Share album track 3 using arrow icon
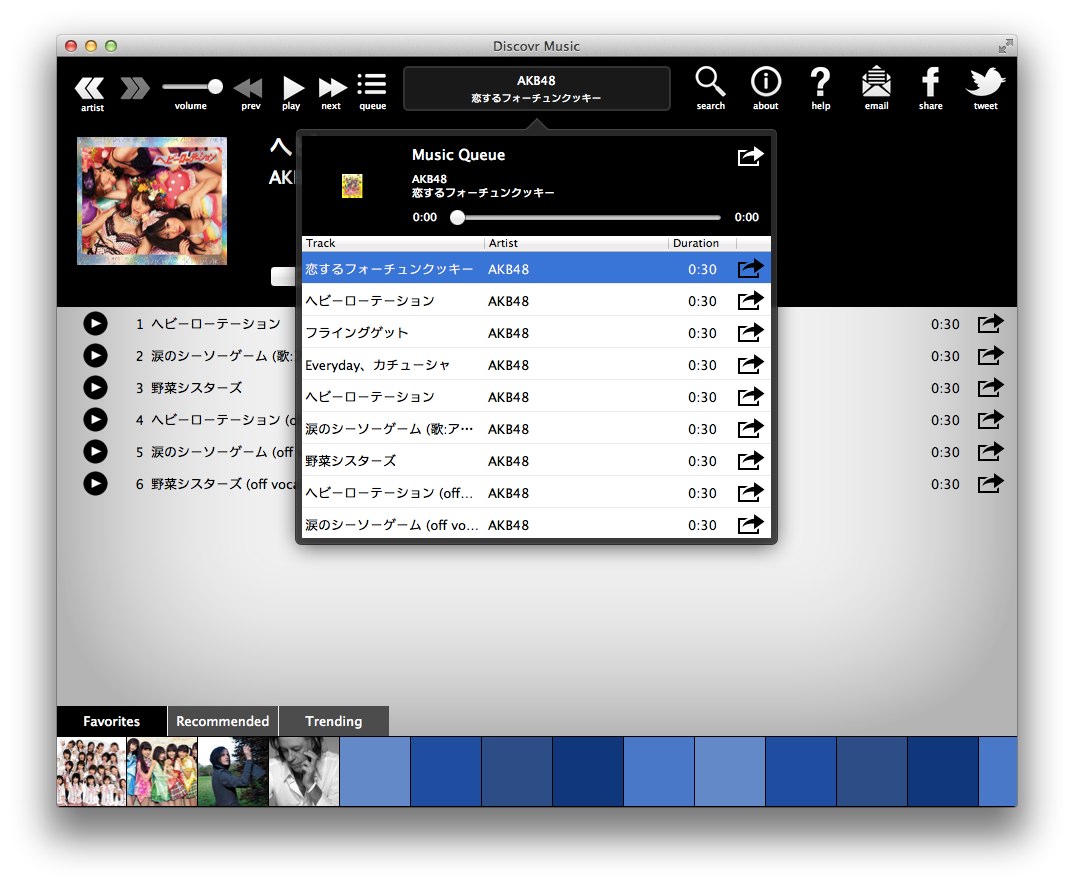 click(x=990, y=388)
